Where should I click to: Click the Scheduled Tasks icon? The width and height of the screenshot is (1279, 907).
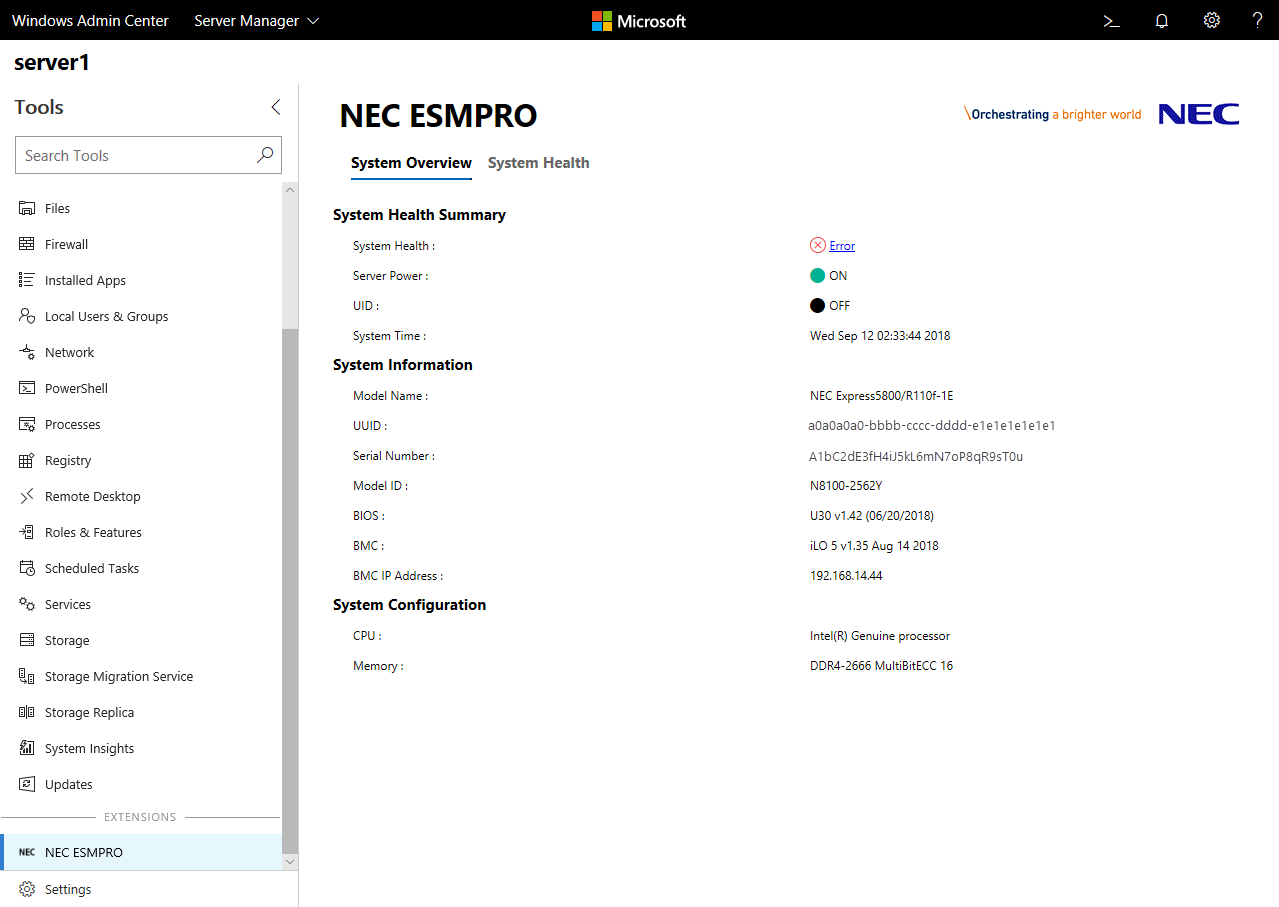(x=27, y=568)
